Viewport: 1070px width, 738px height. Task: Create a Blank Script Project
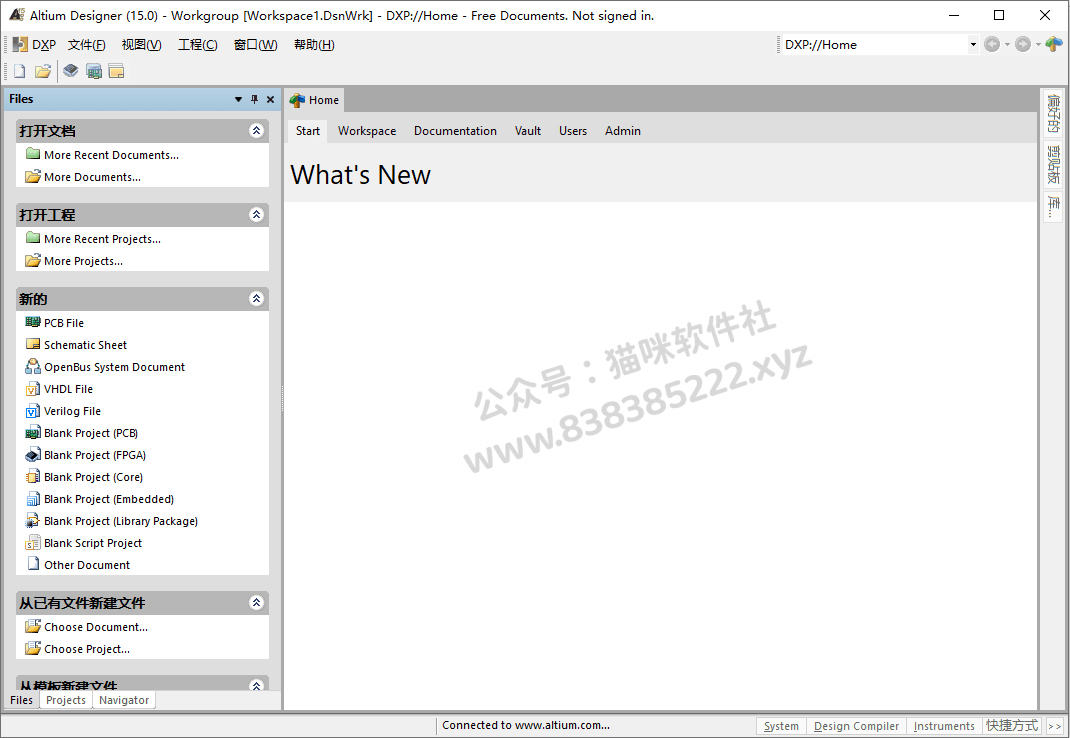coord(92,543)
